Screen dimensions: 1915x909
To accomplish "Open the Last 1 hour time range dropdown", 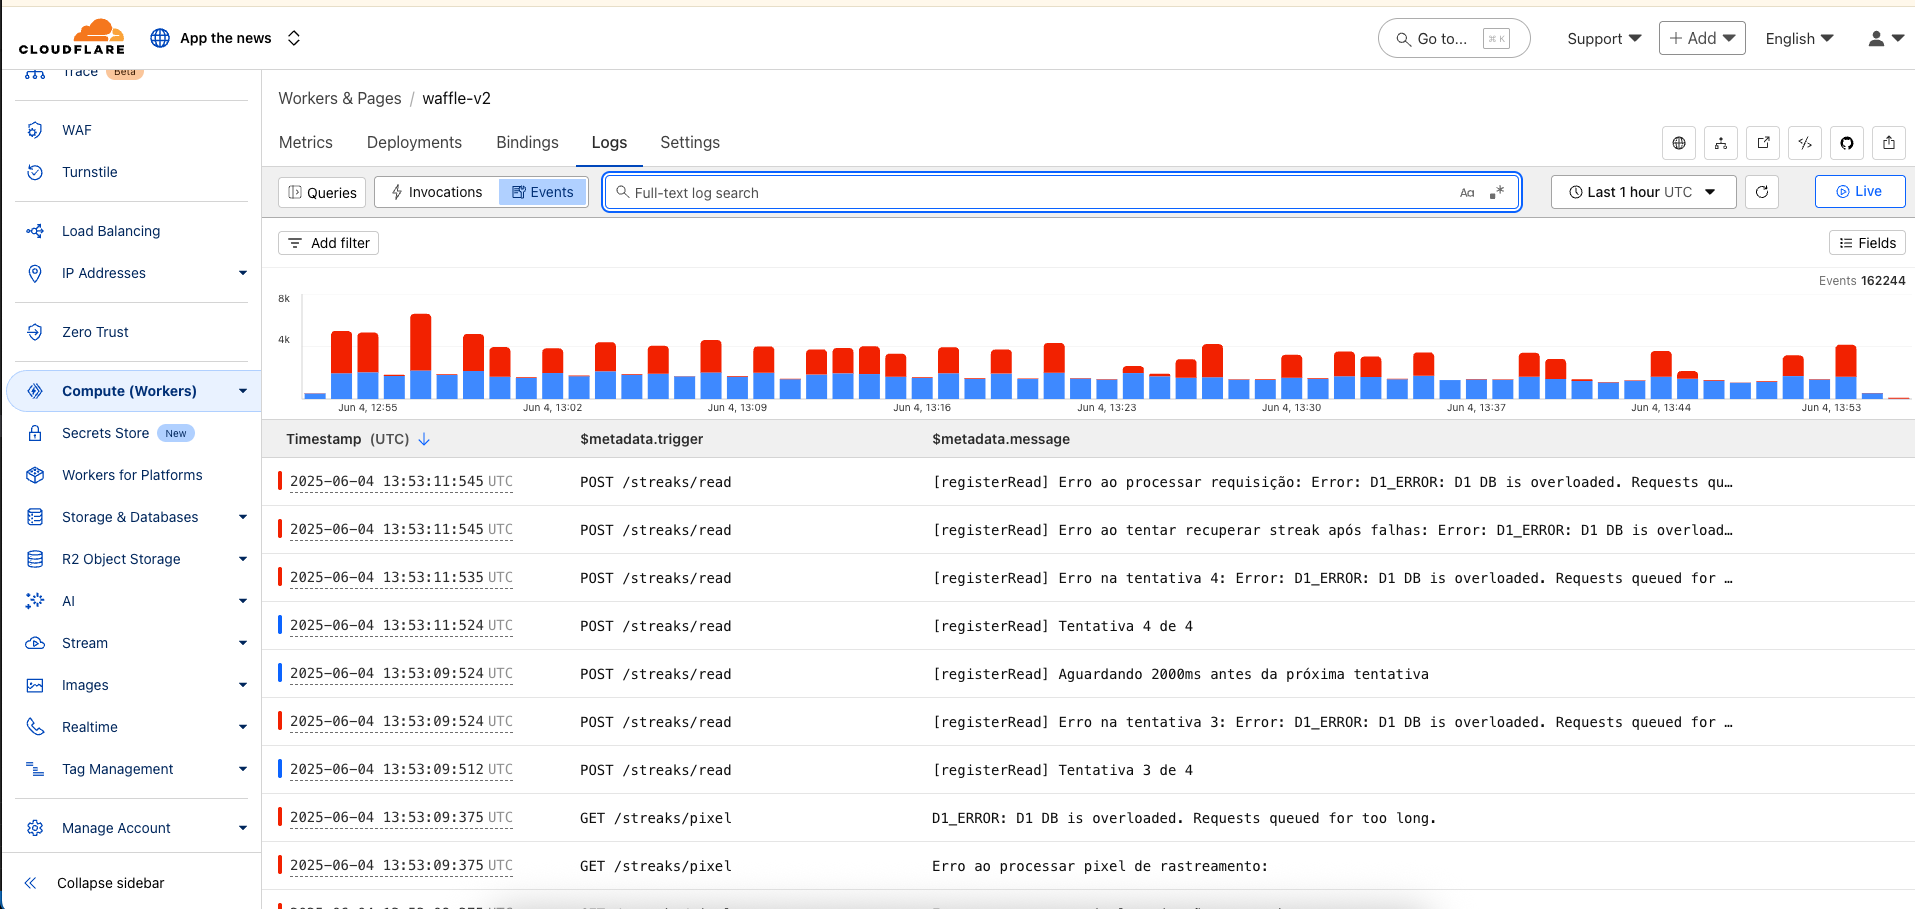I will pos(1643,192).
